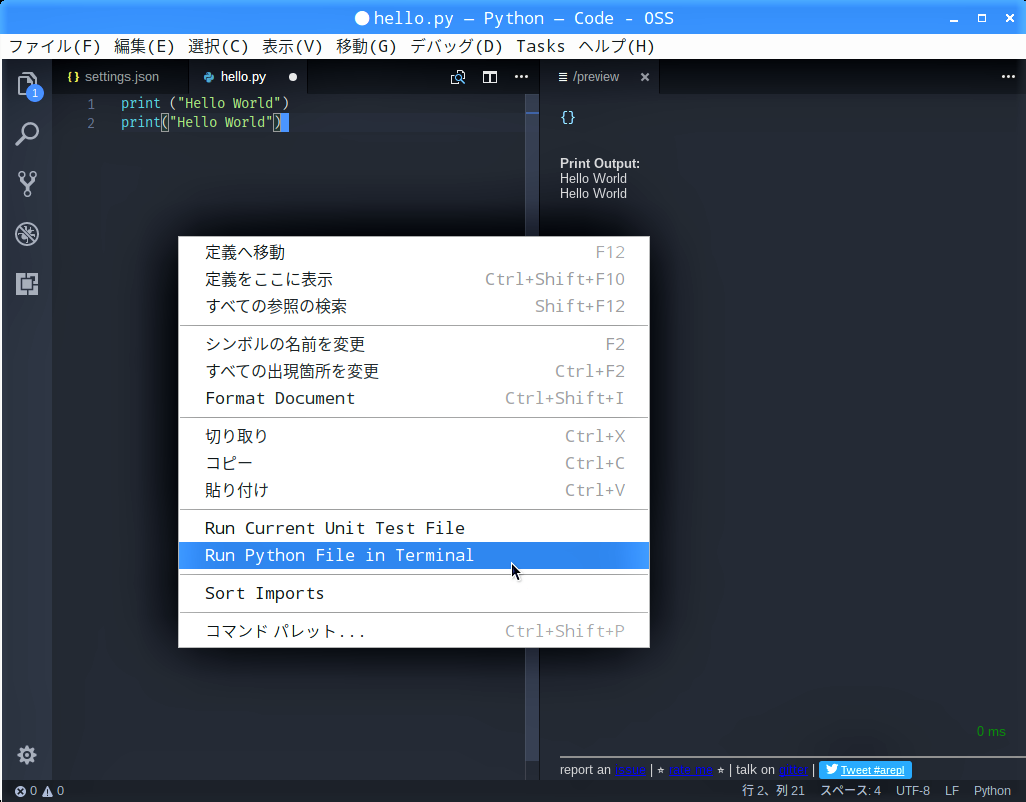
Task: Open the Source Control view
Action: pyautogui.click(x=27, y=184)
